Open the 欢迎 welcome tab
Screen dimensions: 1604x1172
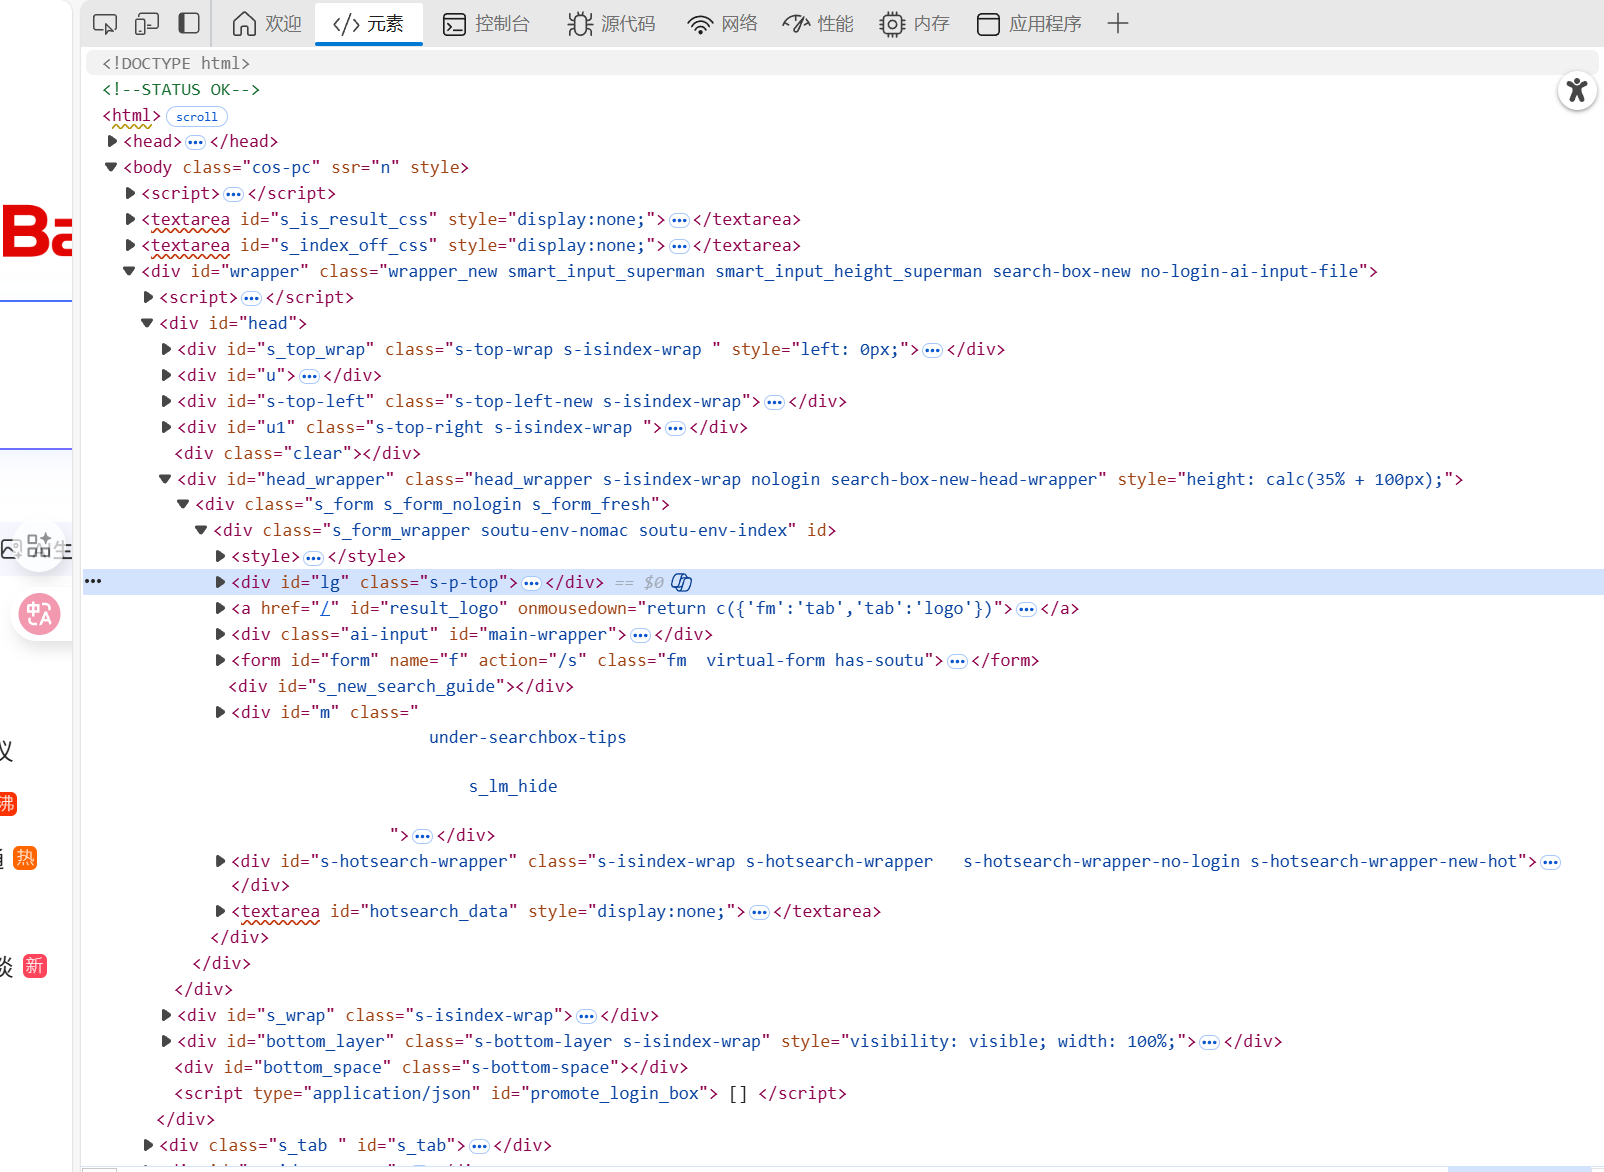(x=267, y=24)
